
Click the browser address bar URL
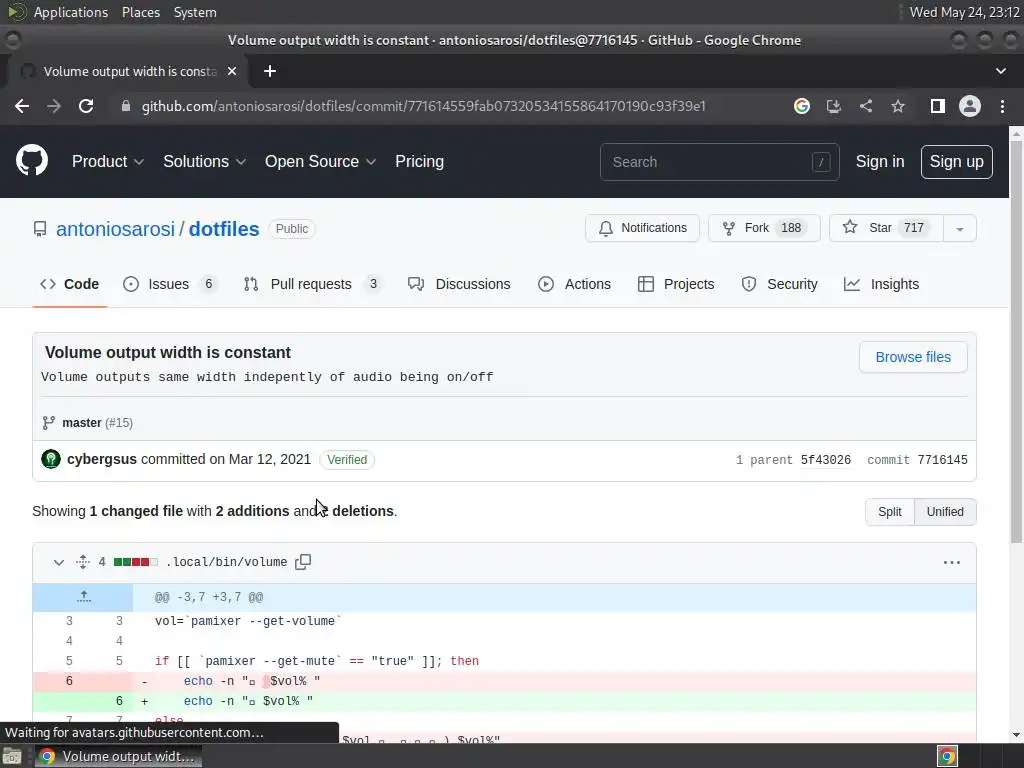pyautogui.click(x=423, y=106)
